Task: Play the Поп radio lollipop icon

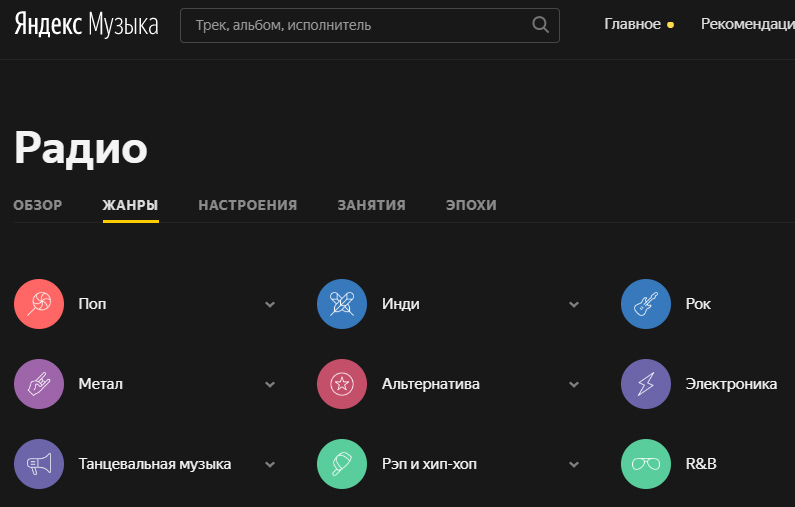Action: click(x=39, y=304)
